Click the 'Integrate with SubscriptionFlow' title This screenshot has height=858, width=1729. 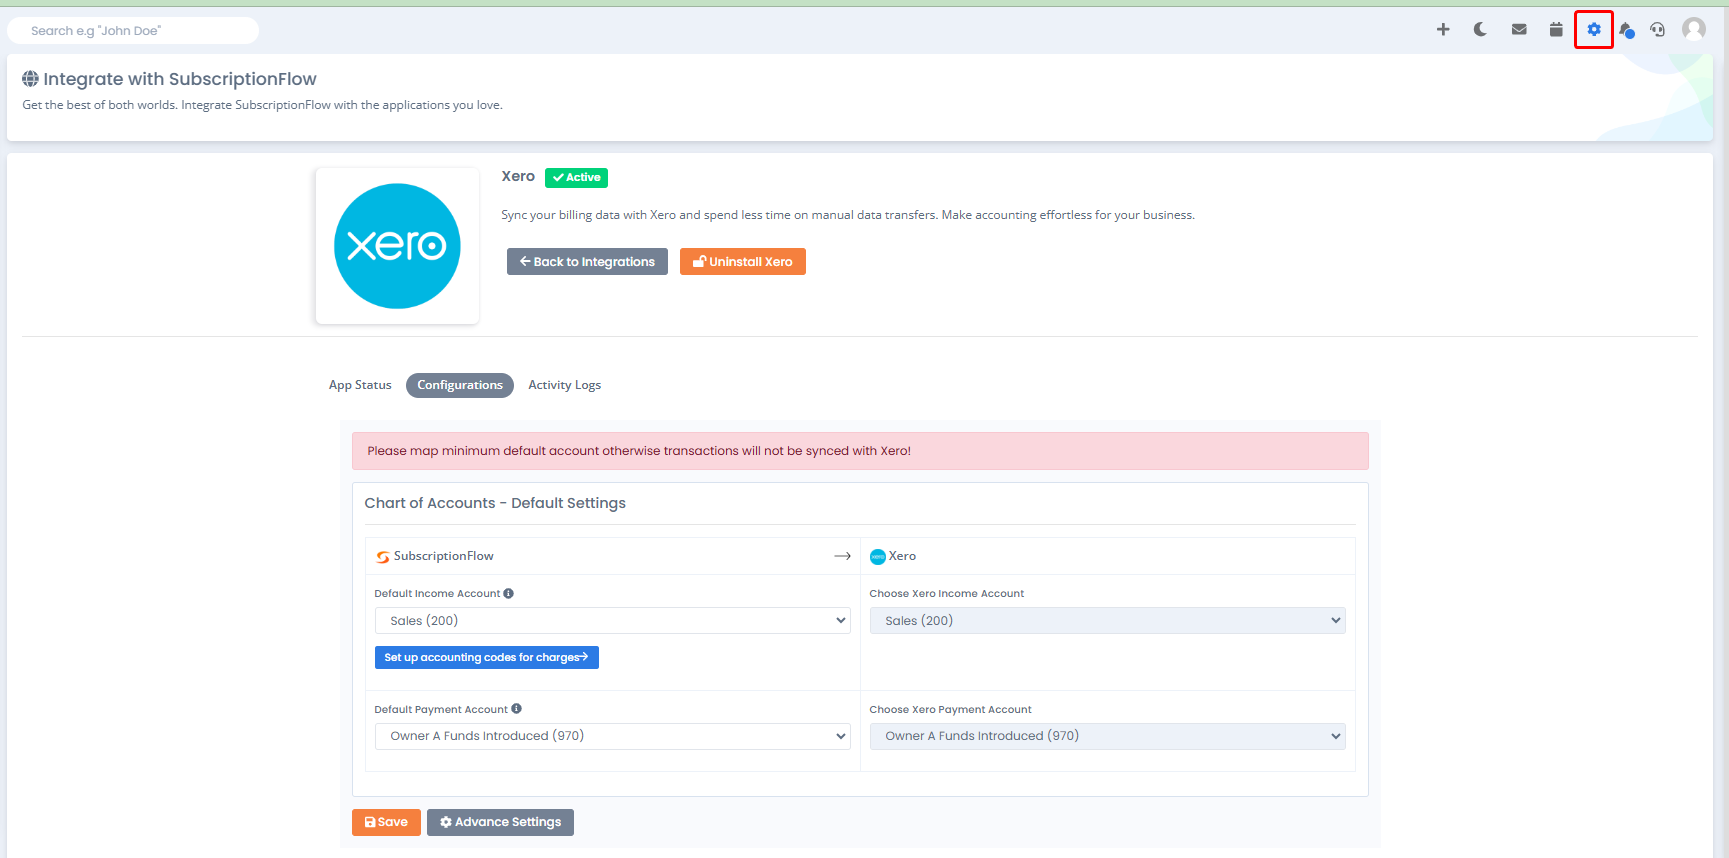(180, 79)
